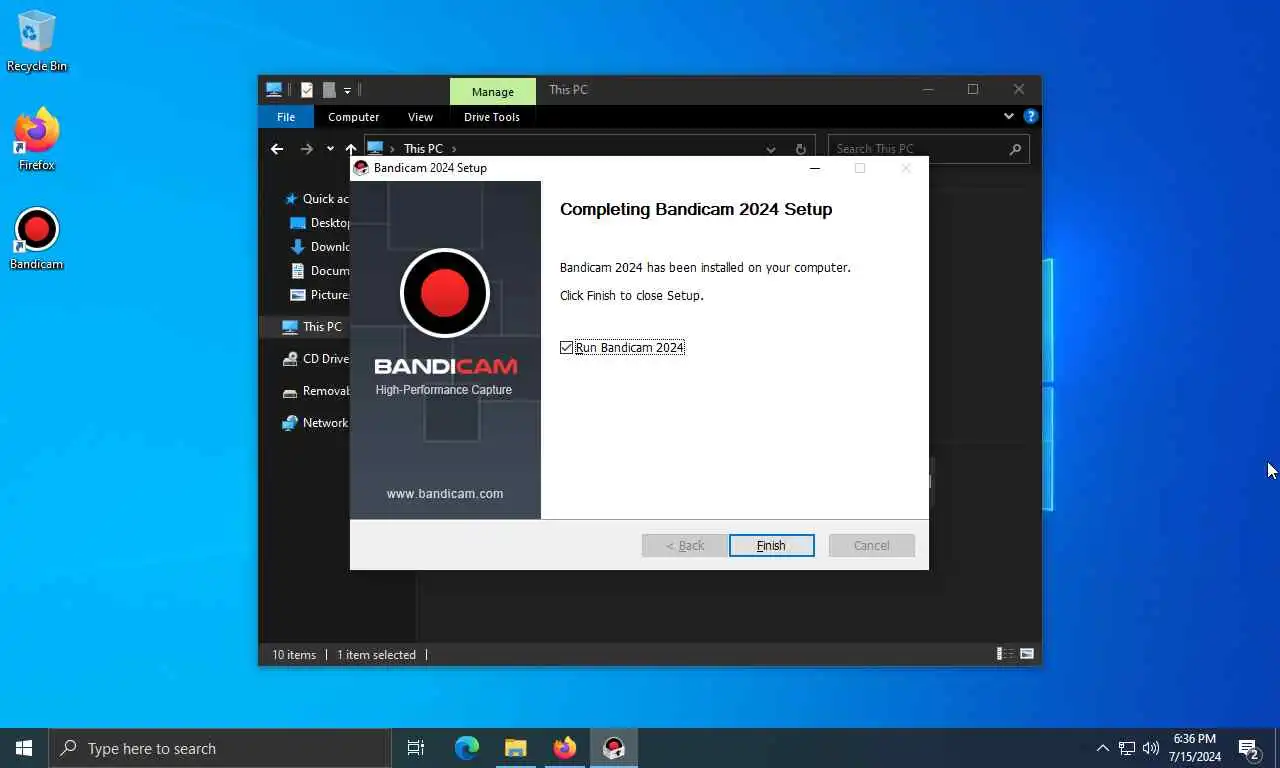Switch to the Computer ribbon tab
The height and width of the screenshot is (768, 1280).
coord(353,117)
